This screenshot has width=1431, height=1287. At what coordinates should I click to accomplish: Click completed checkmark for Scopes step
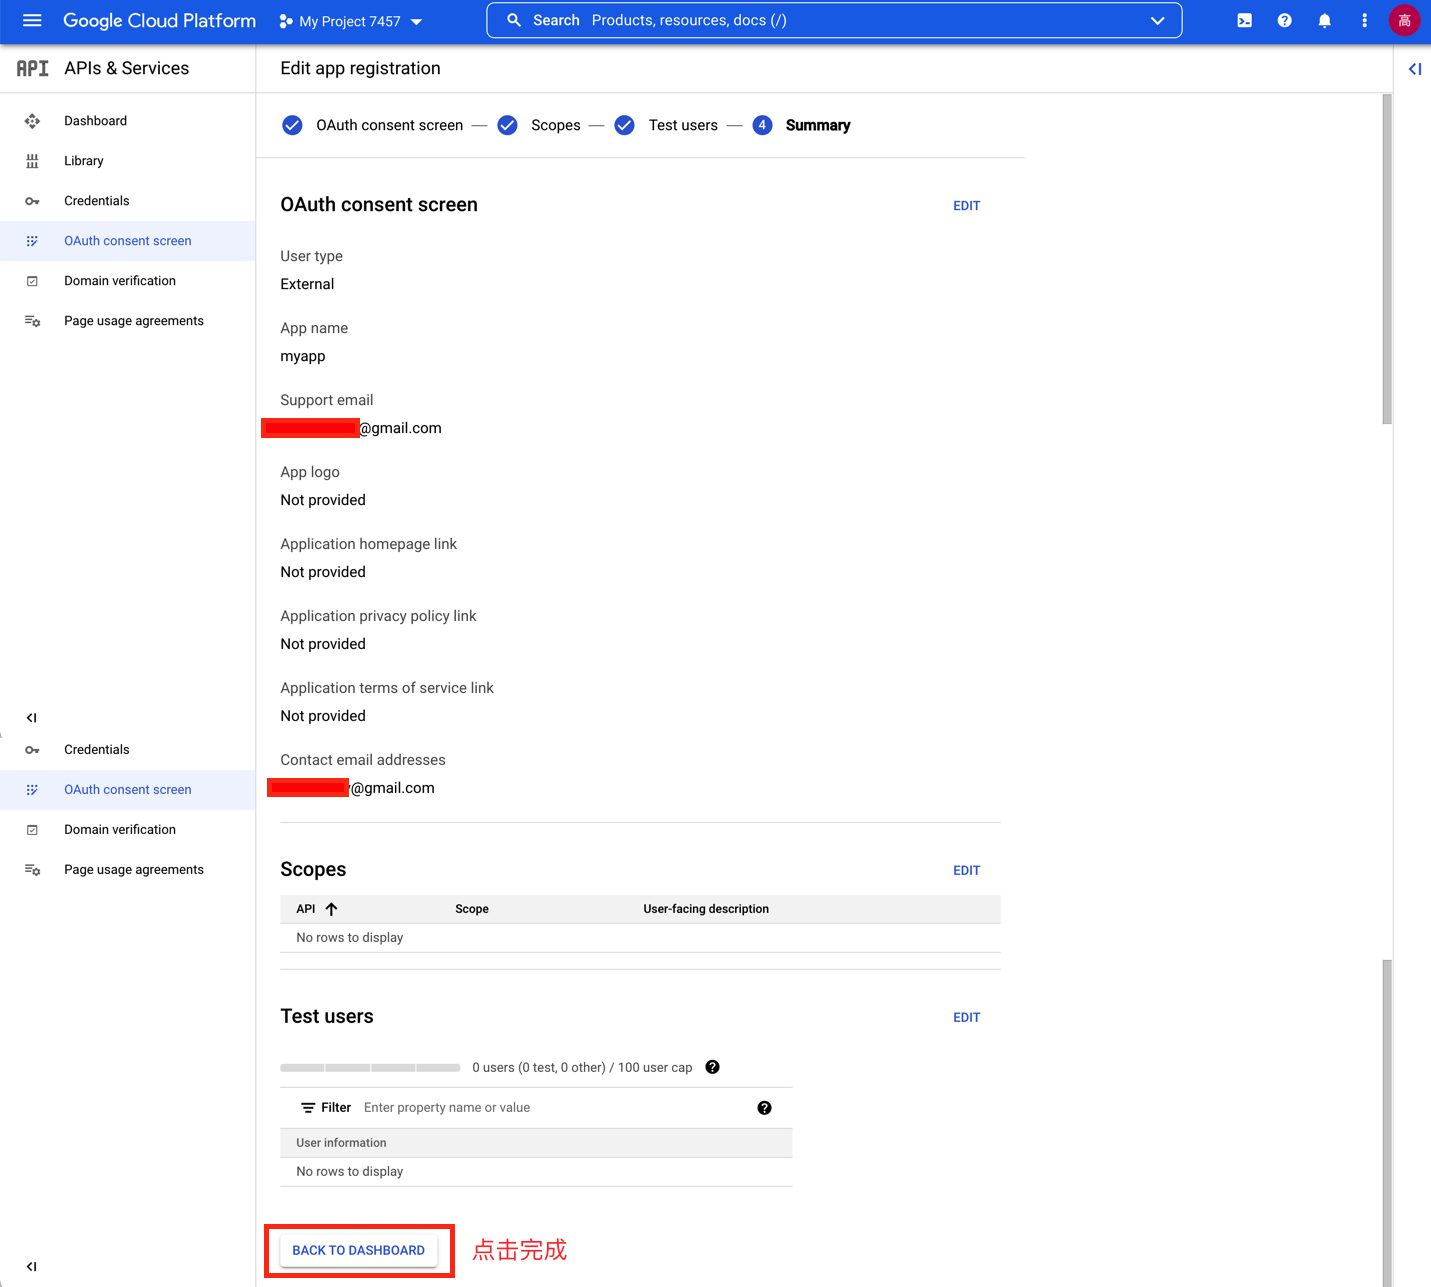(x=507, y=125)
